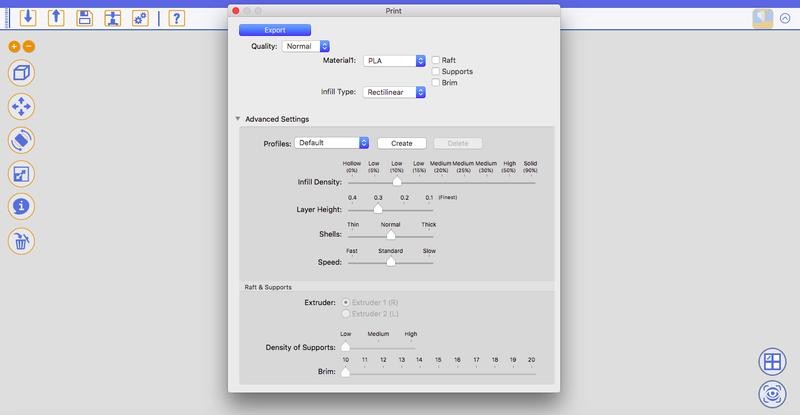Click the Delete trash bin icon

22,241
